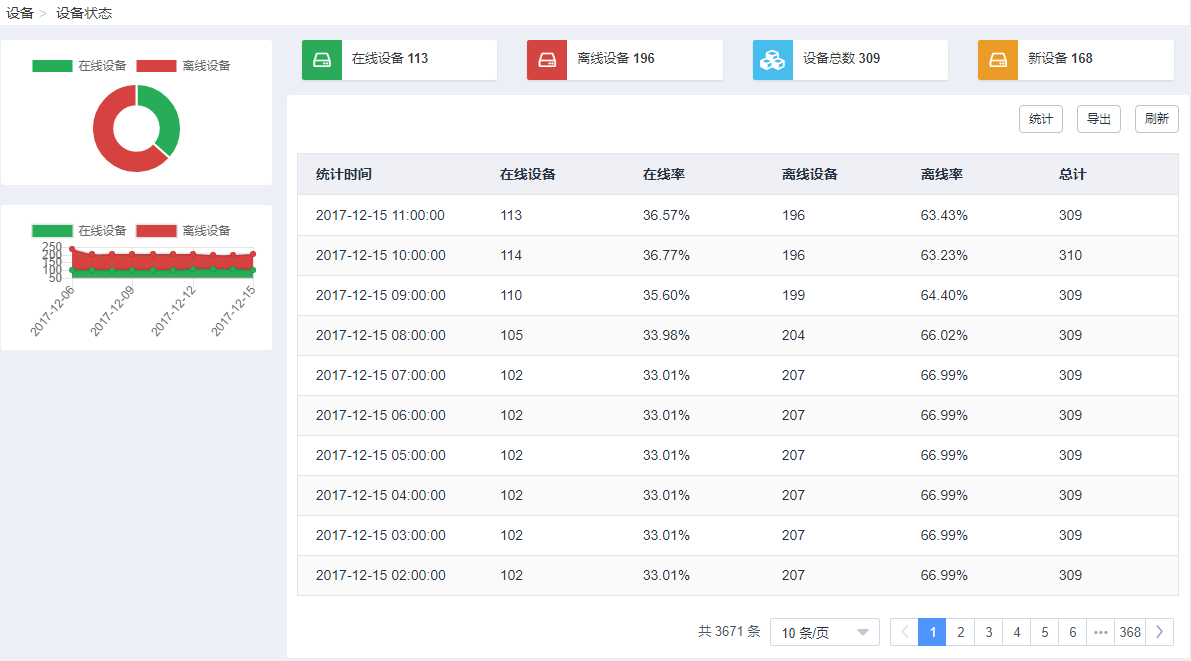Click the previous page left arrow
Screen dimensions: 1191x661
coord(904,632)
